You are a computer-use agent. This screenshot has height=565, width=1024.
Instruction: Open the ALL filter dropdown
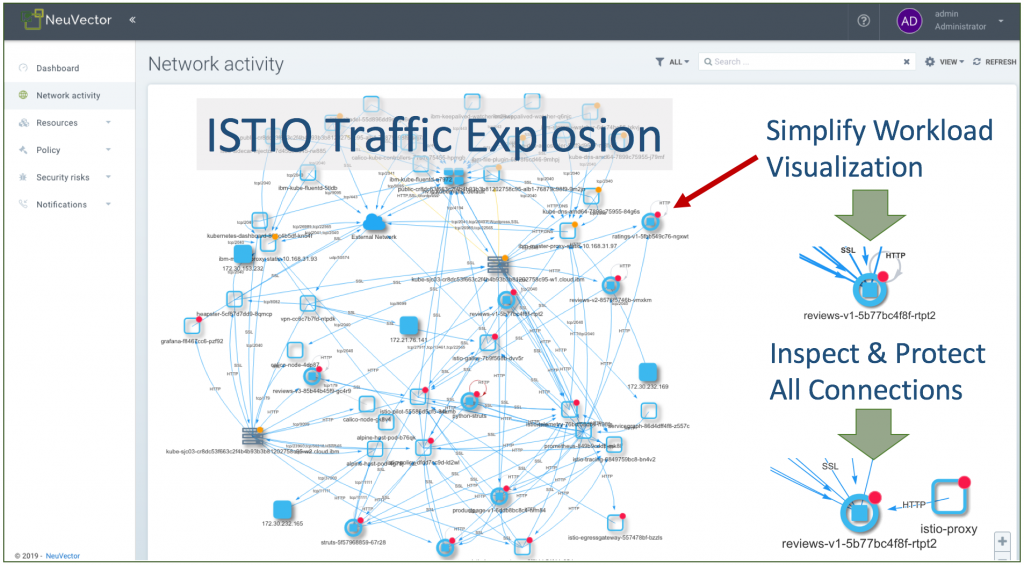pyautogui.click(x=672, y=62)
